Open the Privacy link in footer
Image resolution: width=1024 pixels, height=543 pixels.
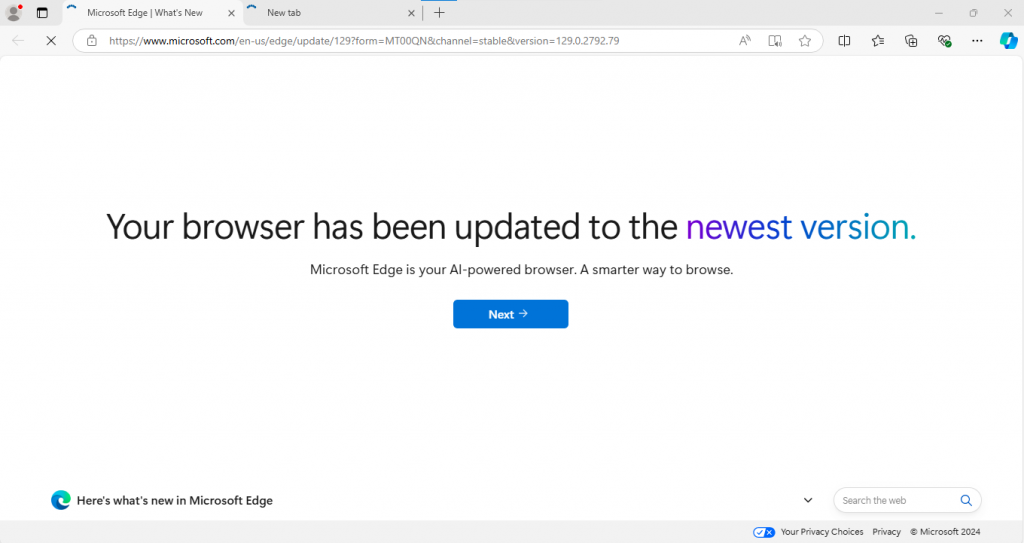point(886,532)
